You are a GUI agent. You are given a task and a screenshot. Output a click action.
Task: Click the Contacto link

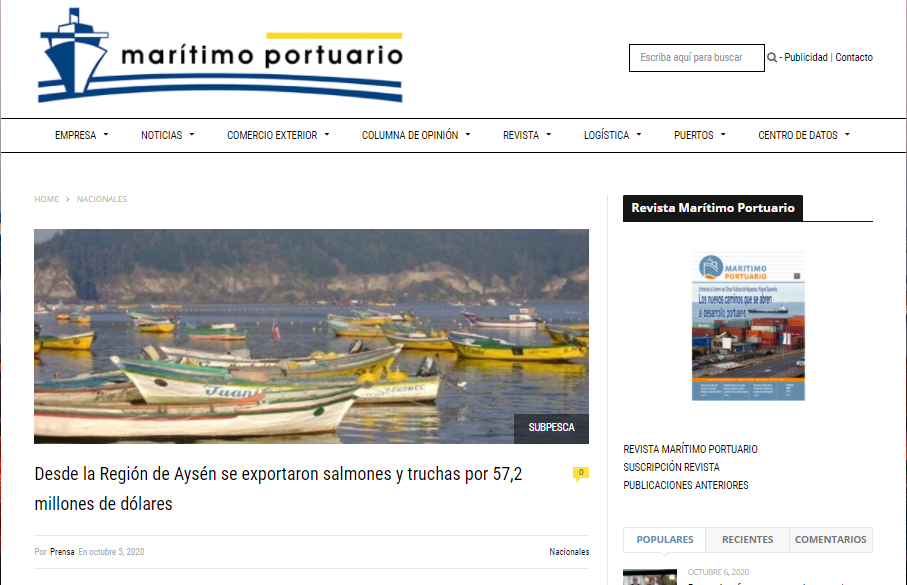[854, 57]
